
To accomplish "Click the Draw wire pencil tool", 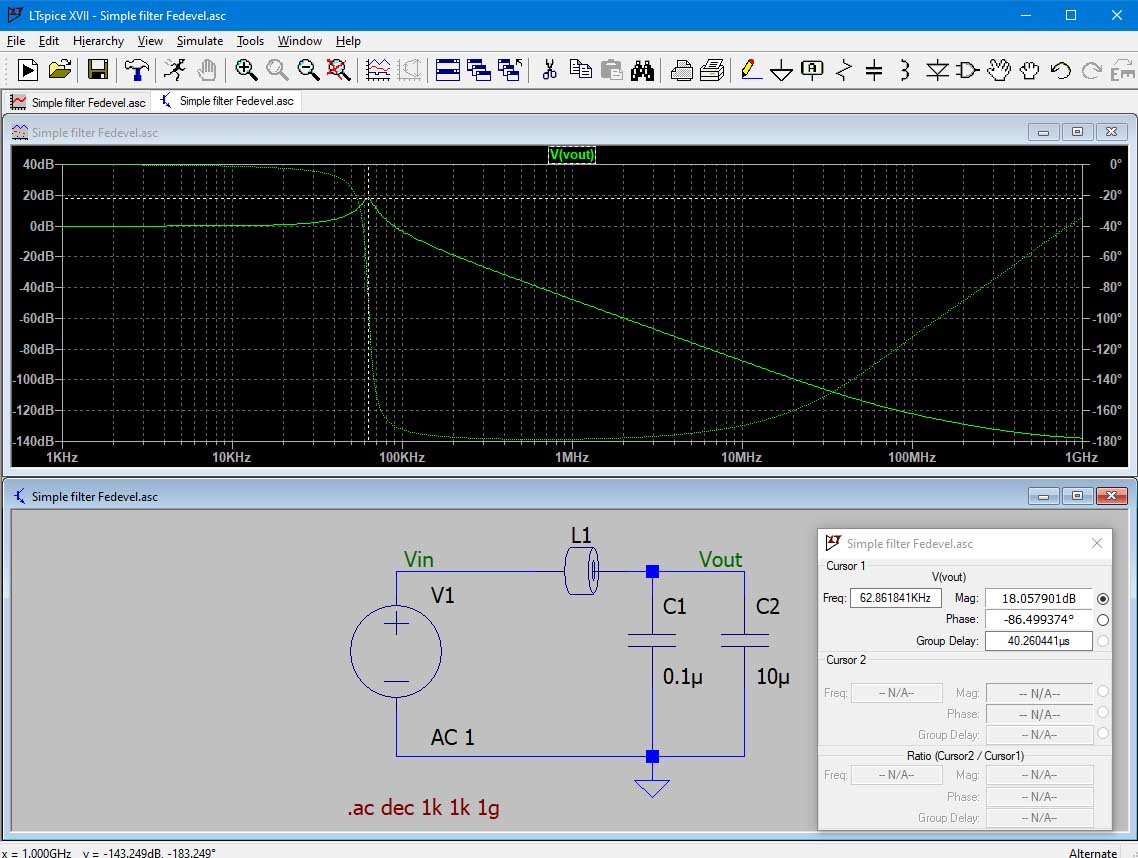I will click(x=749, y=70).
